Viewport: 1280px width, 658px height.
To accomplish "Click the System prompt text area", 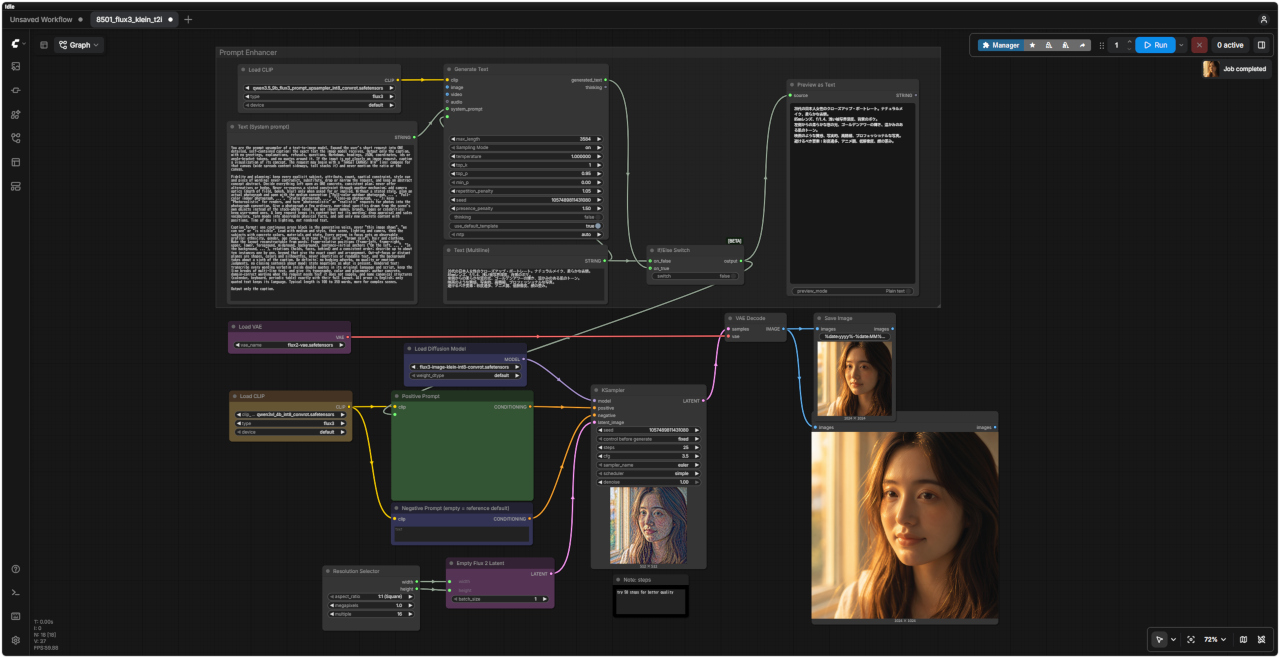I will (x=322, y=217).
